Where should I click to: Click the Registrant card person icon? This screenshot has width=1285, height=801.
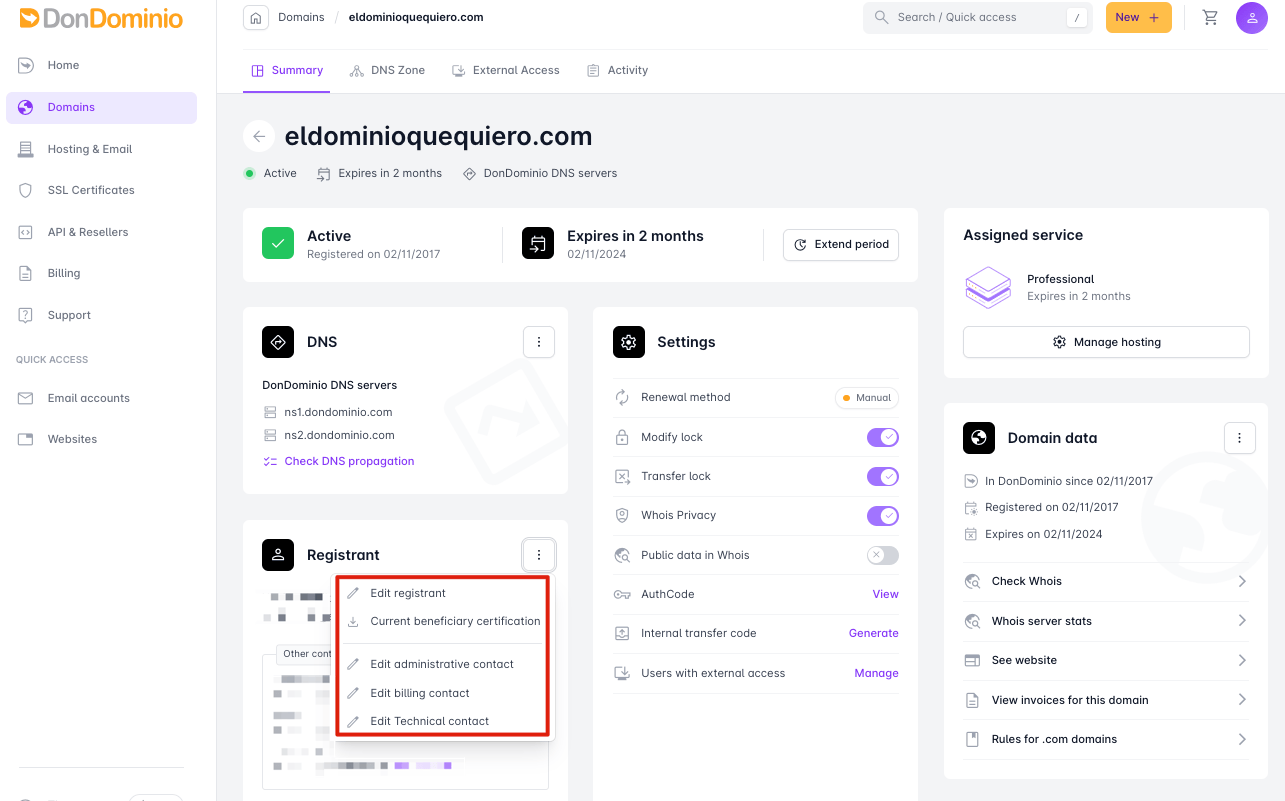click(278, 555)
